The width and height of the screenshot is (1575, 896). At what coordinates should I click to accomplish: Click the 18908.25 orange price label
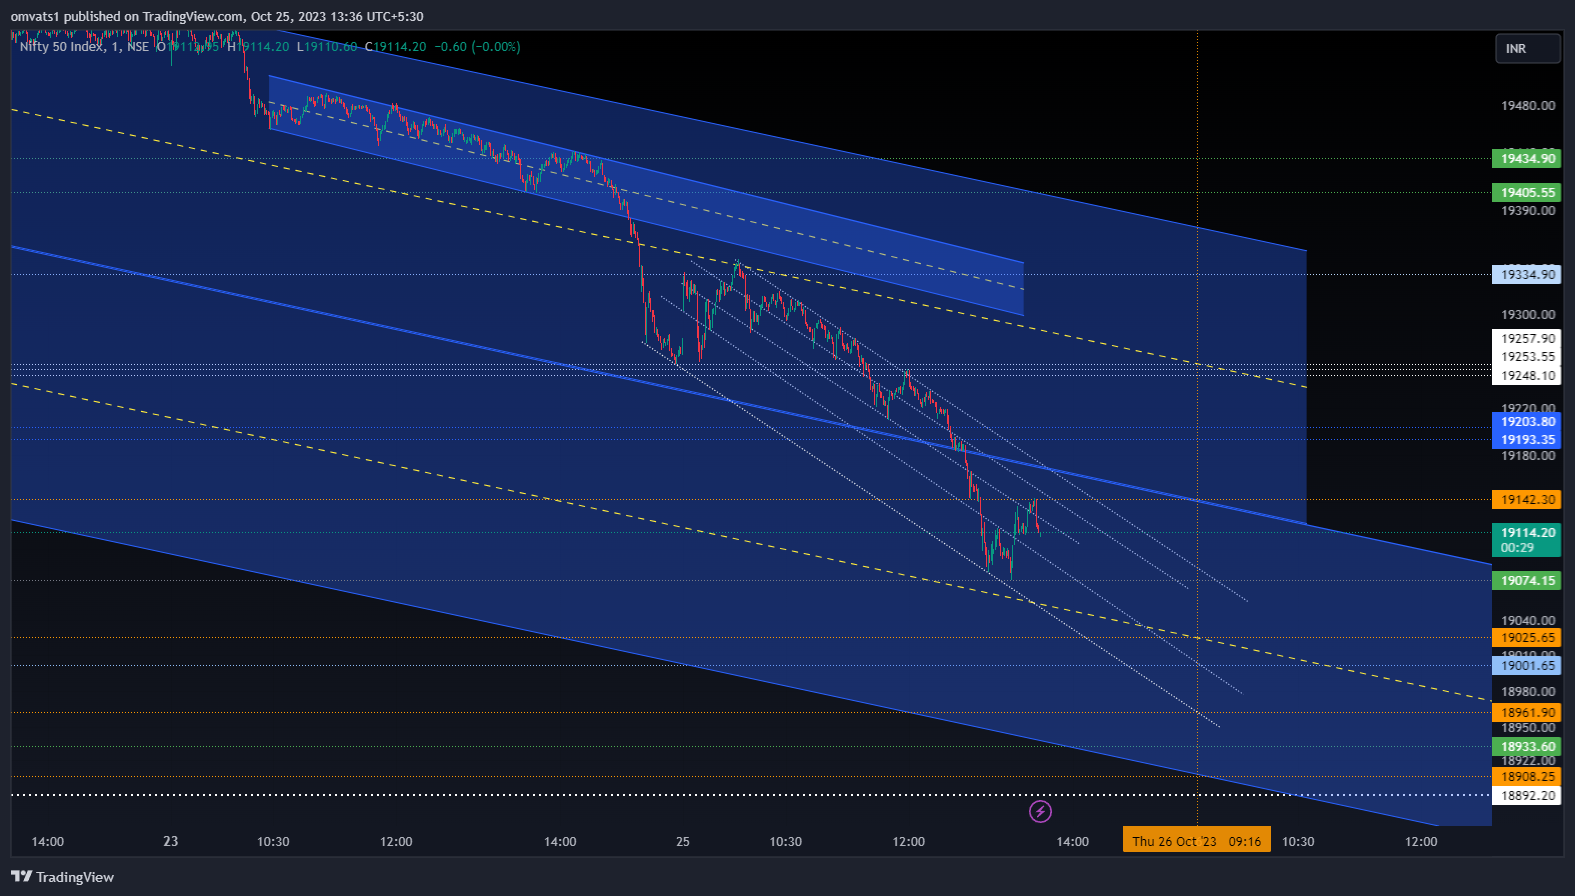pos(1526,777)
